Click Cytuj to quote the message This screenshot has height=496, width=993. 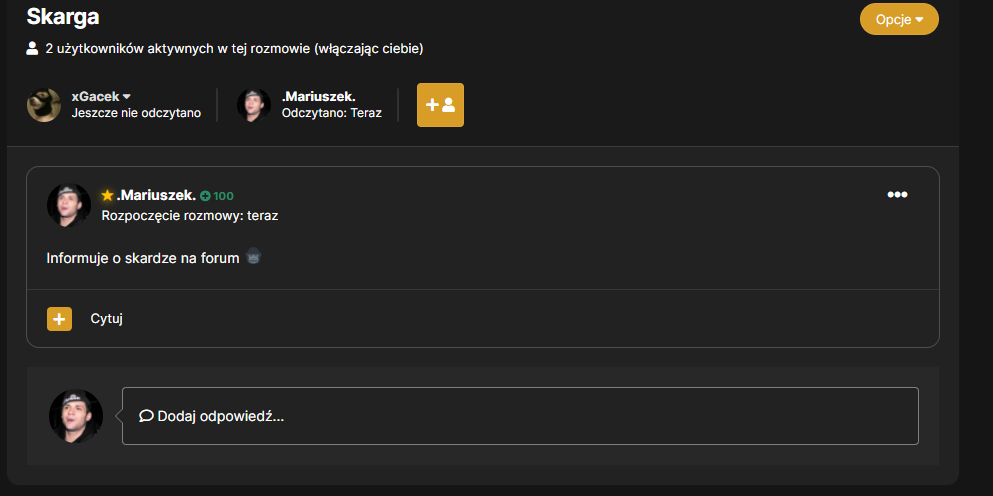click(106, 319)
